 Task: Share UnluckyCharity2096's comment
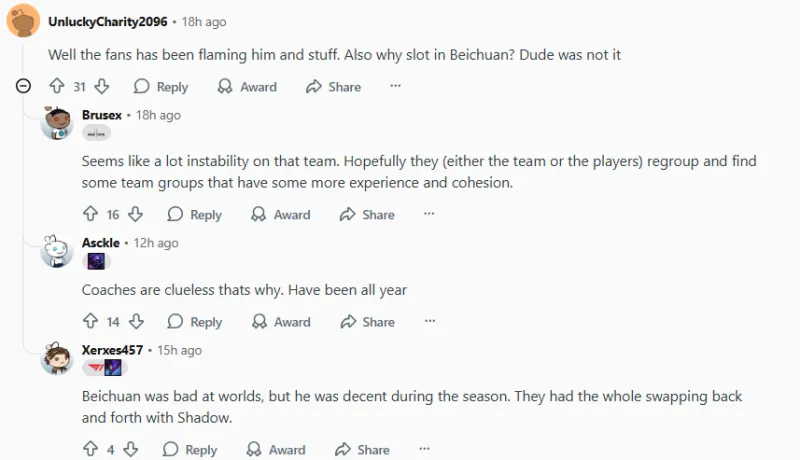coord(334,87)
